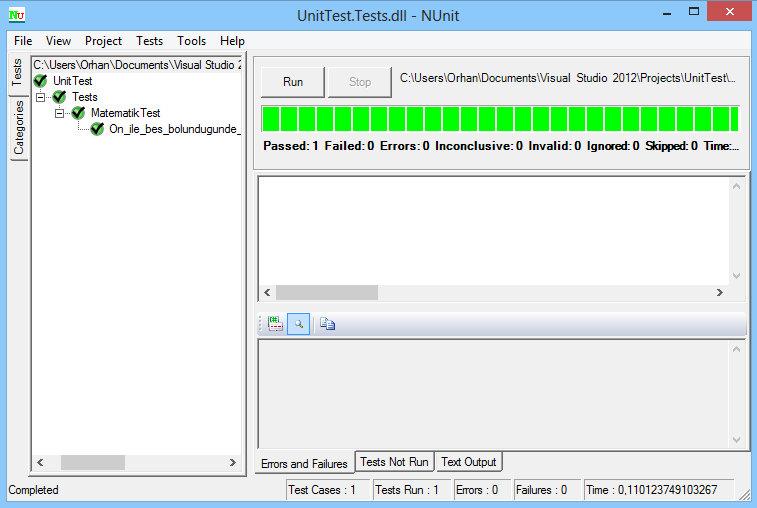Click the error list scroll up arrow
This screenshot has width=757, height=508.
[x=736, y=186]
